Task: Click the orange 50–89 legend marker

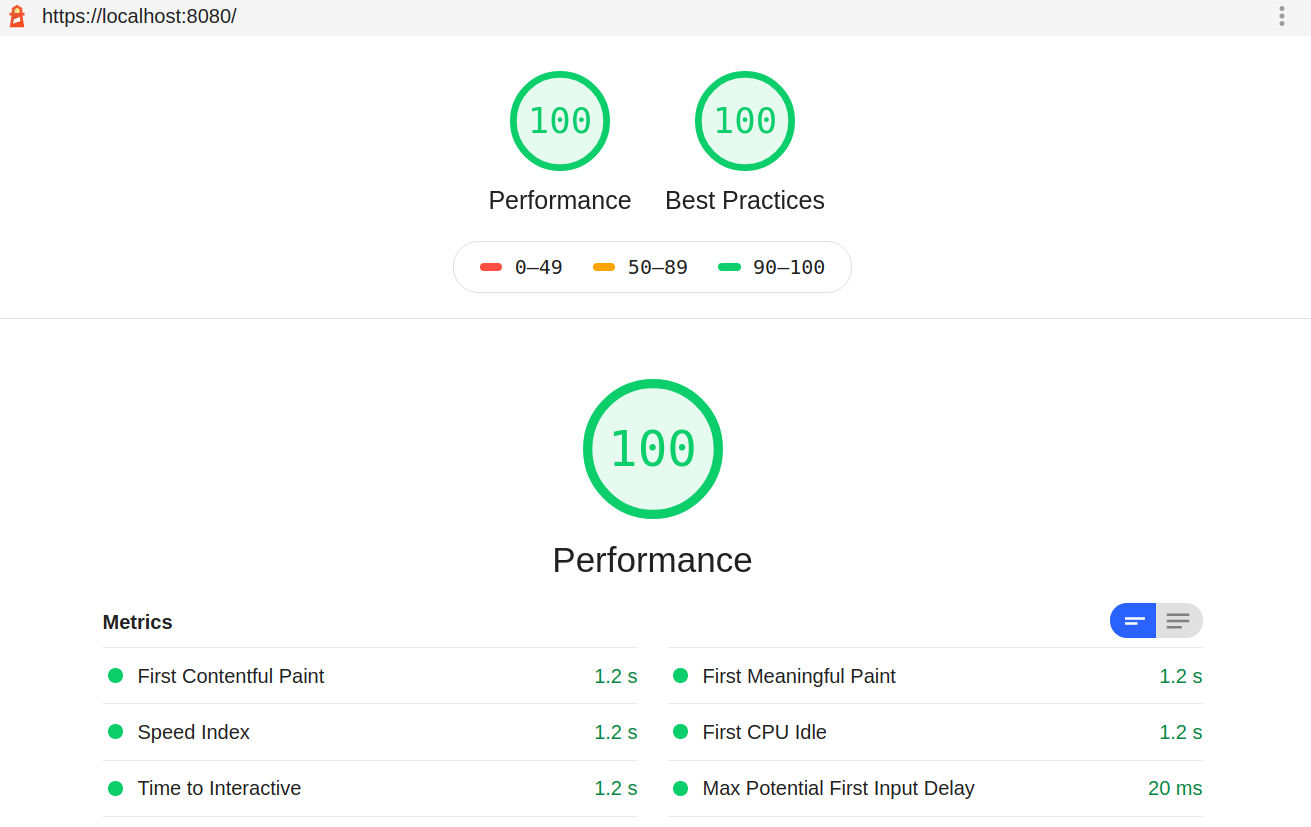Action: 604,267
